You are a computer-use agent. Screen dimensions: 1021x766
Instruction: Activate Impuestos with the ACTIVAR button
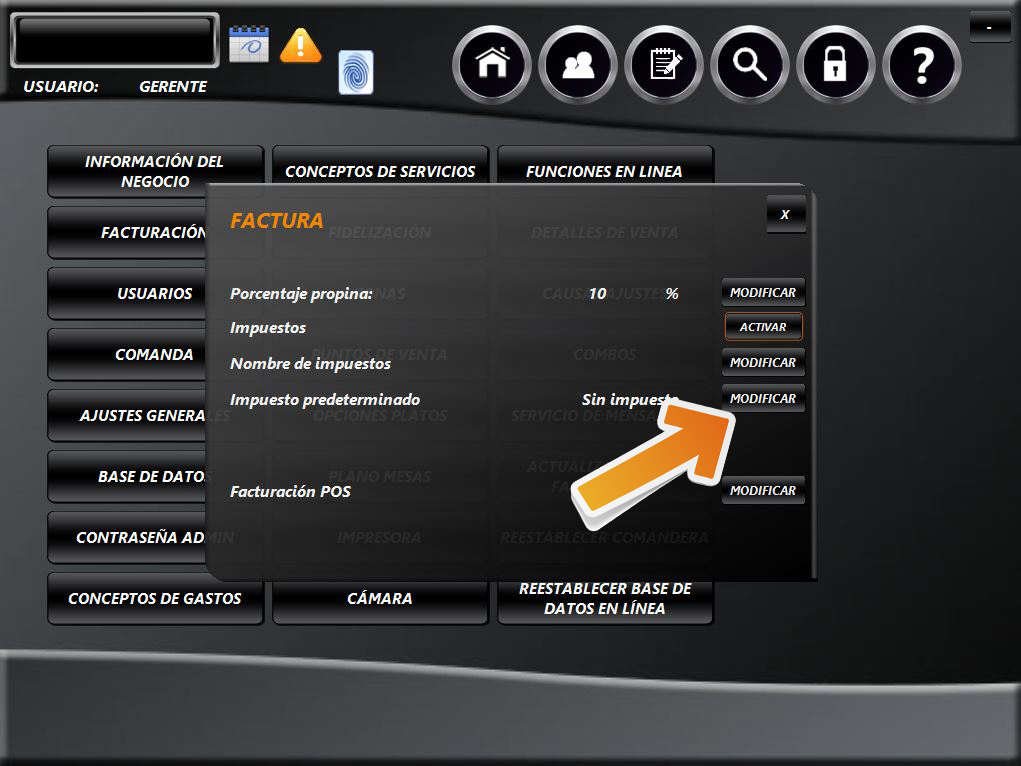[763, 327]
